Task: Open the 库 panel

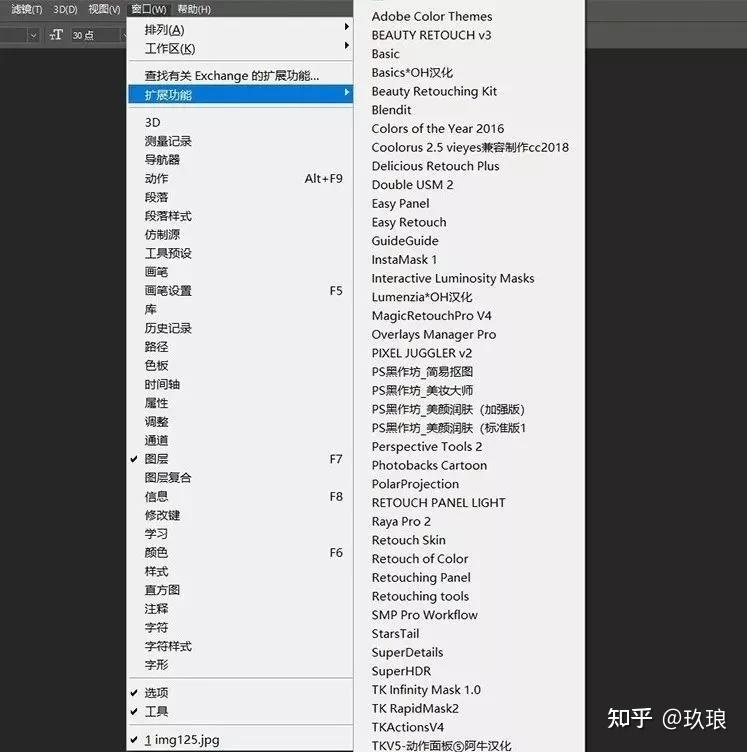Action: [x=240, y=309]
